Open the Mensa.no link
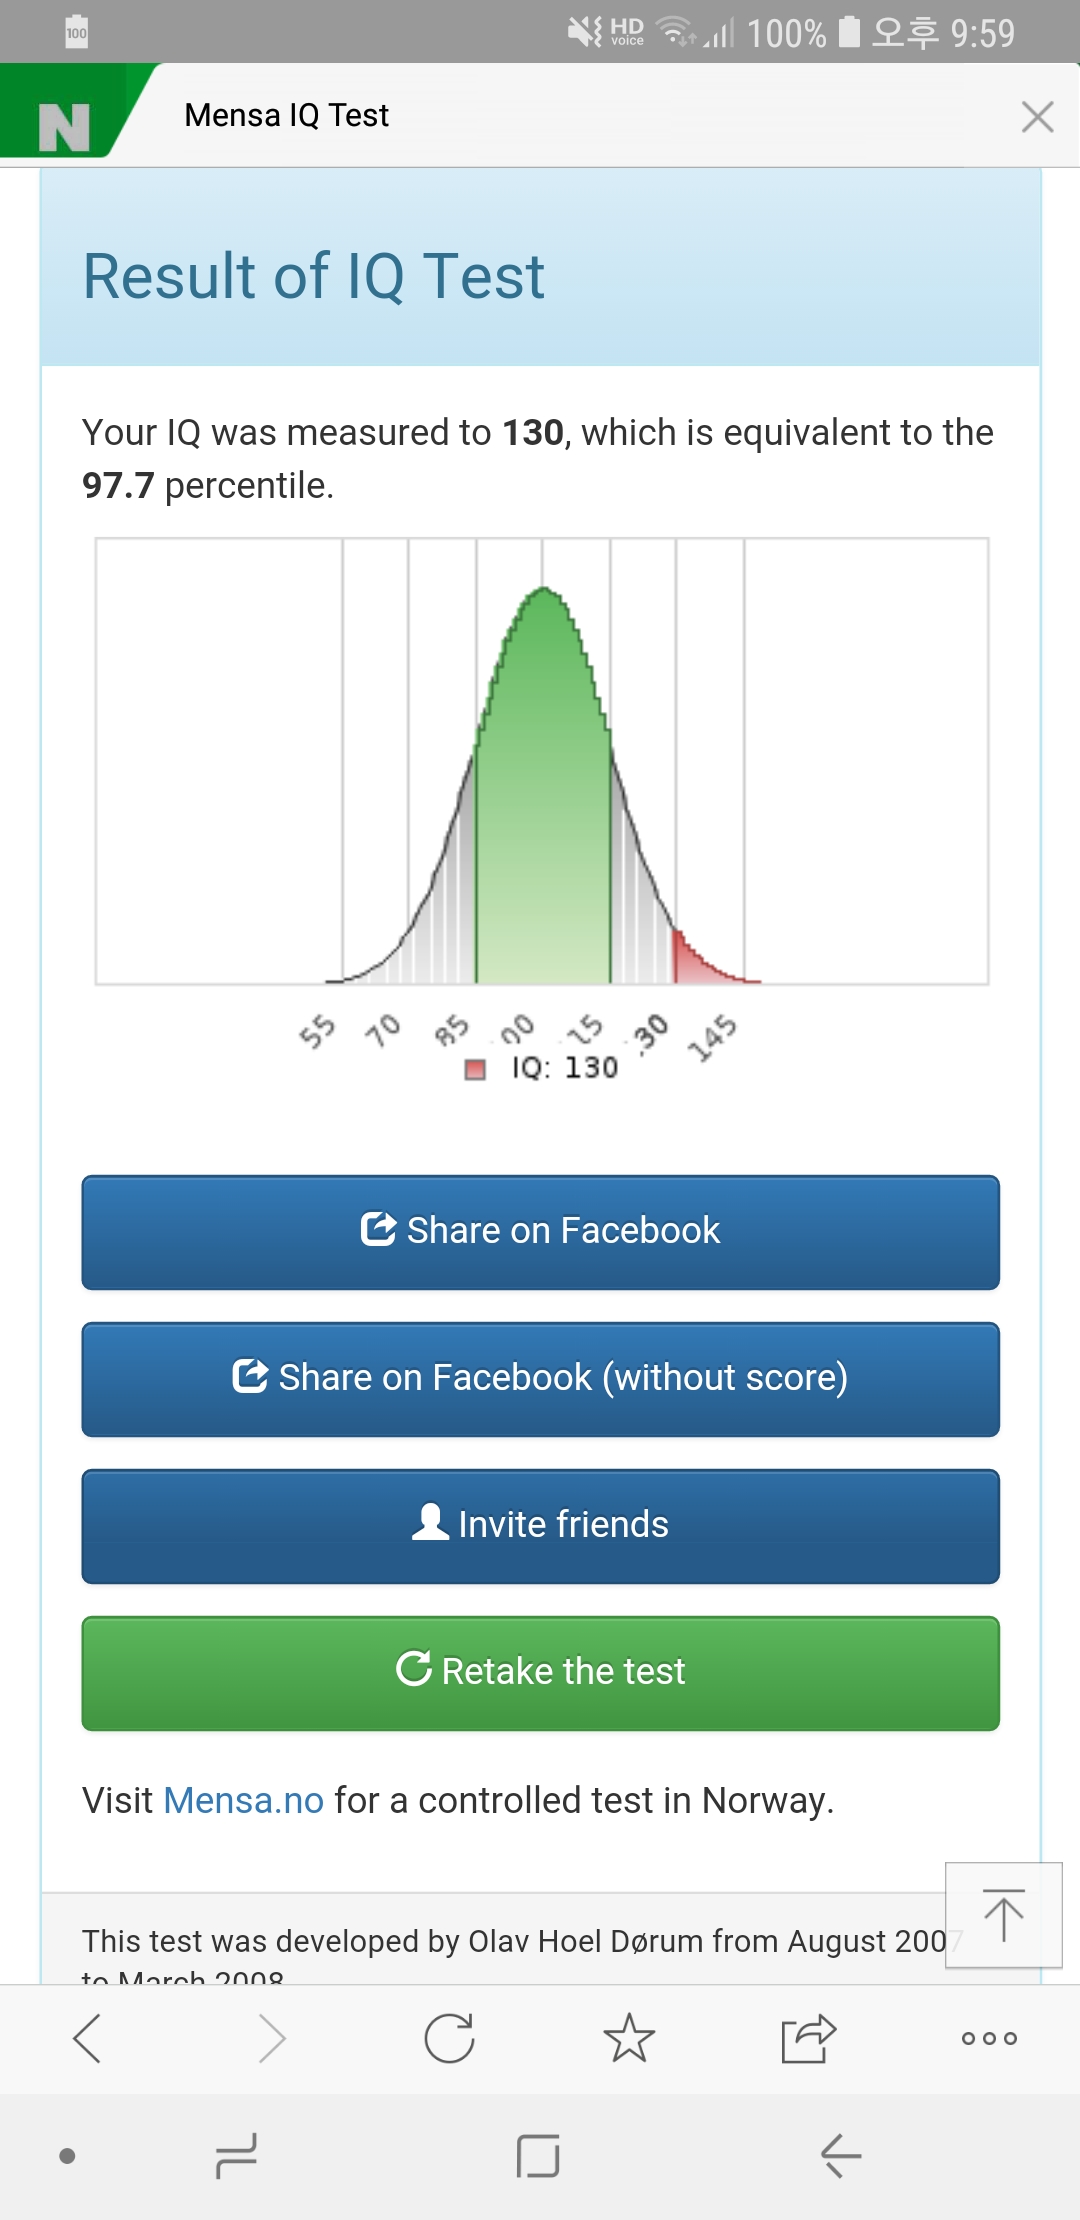Screen dimensions: 1080x2220 (x=243, y=1800)
